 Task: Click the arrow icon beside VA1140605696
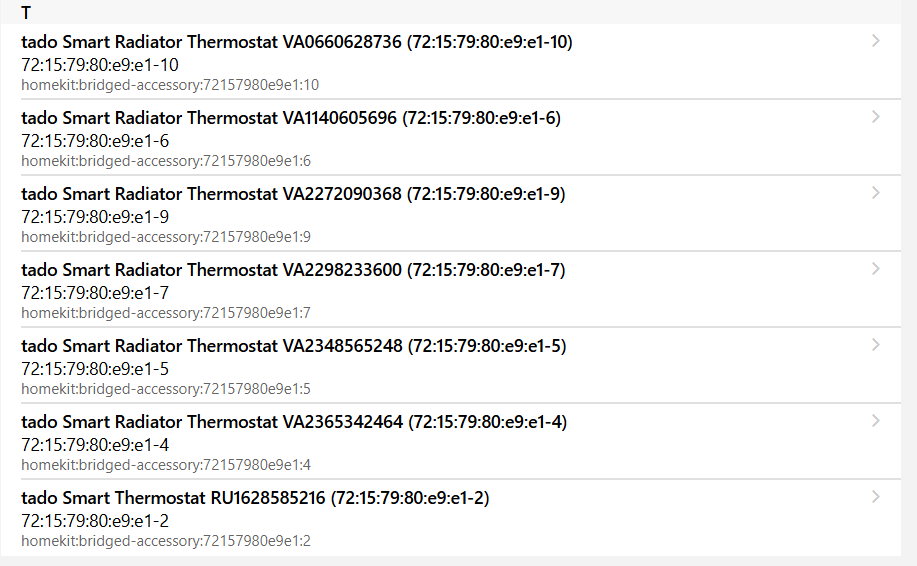(876, 117)
